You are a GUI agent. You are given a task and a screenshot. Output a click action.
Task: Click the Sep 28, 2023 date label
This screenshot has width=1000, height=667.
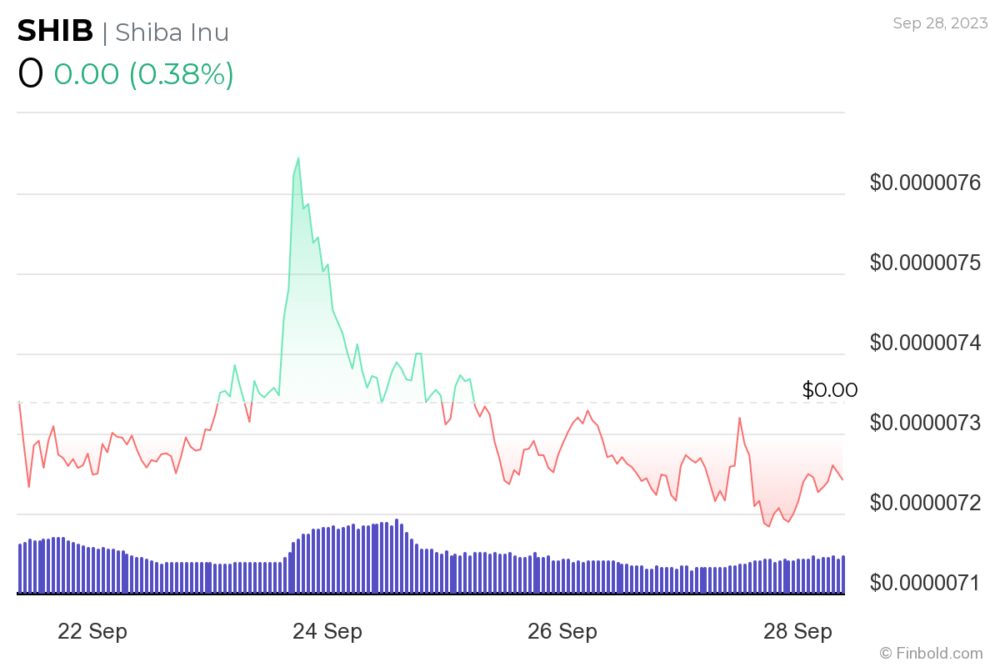click(940, 23)
